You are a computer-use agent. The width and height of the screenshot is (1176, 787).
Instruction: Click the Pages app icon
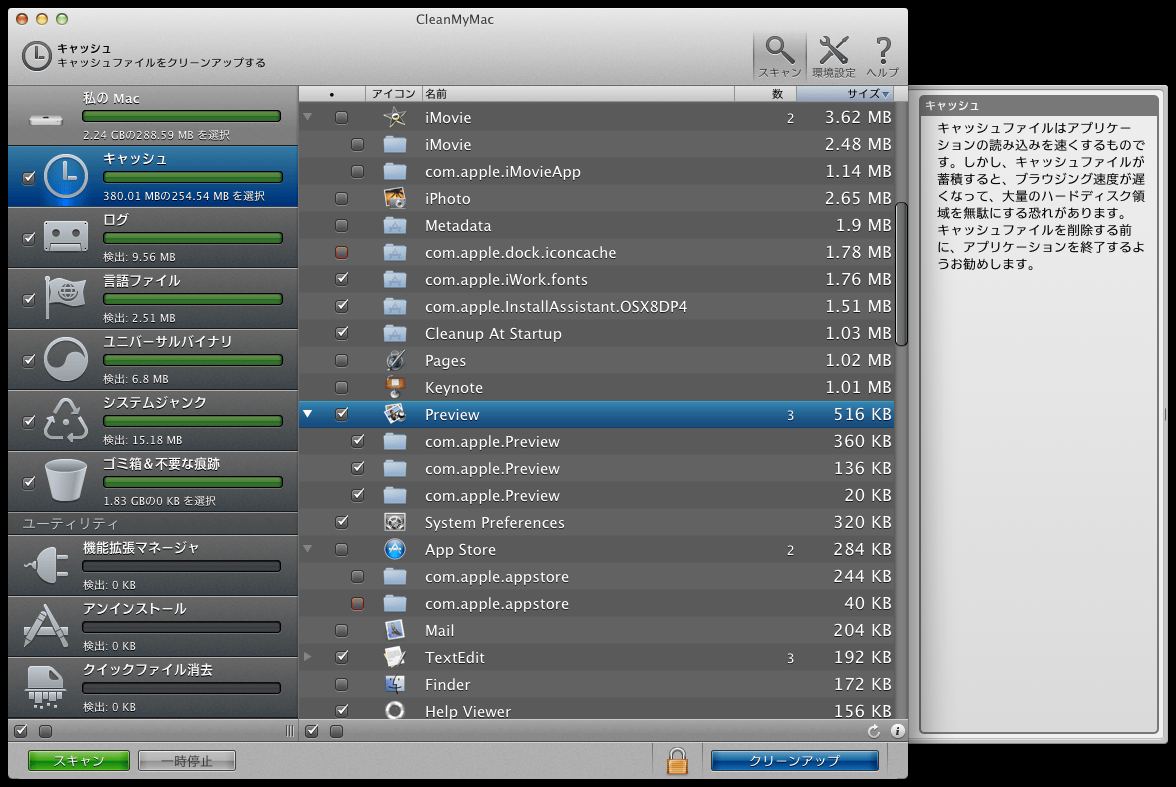394,360
